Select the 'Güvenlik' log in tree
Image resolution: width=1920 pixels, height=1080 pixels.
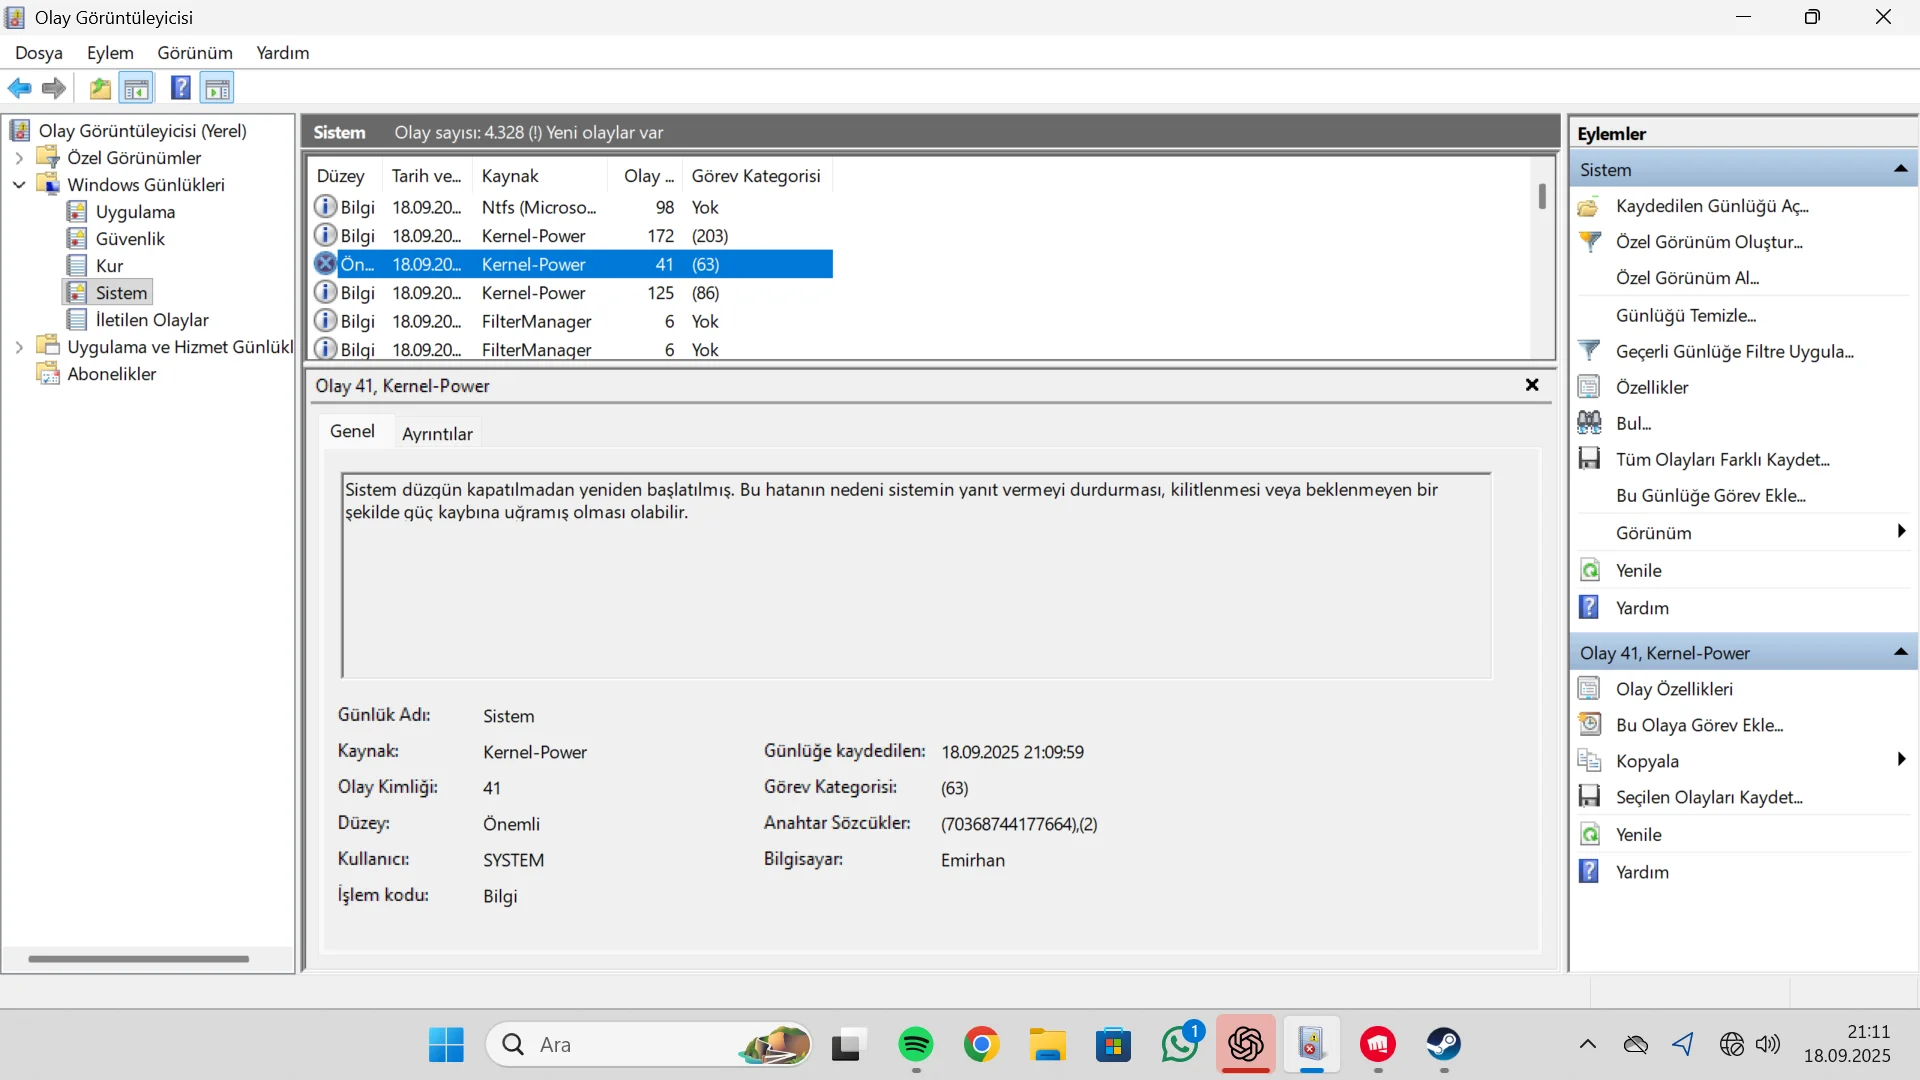point(130,239)
